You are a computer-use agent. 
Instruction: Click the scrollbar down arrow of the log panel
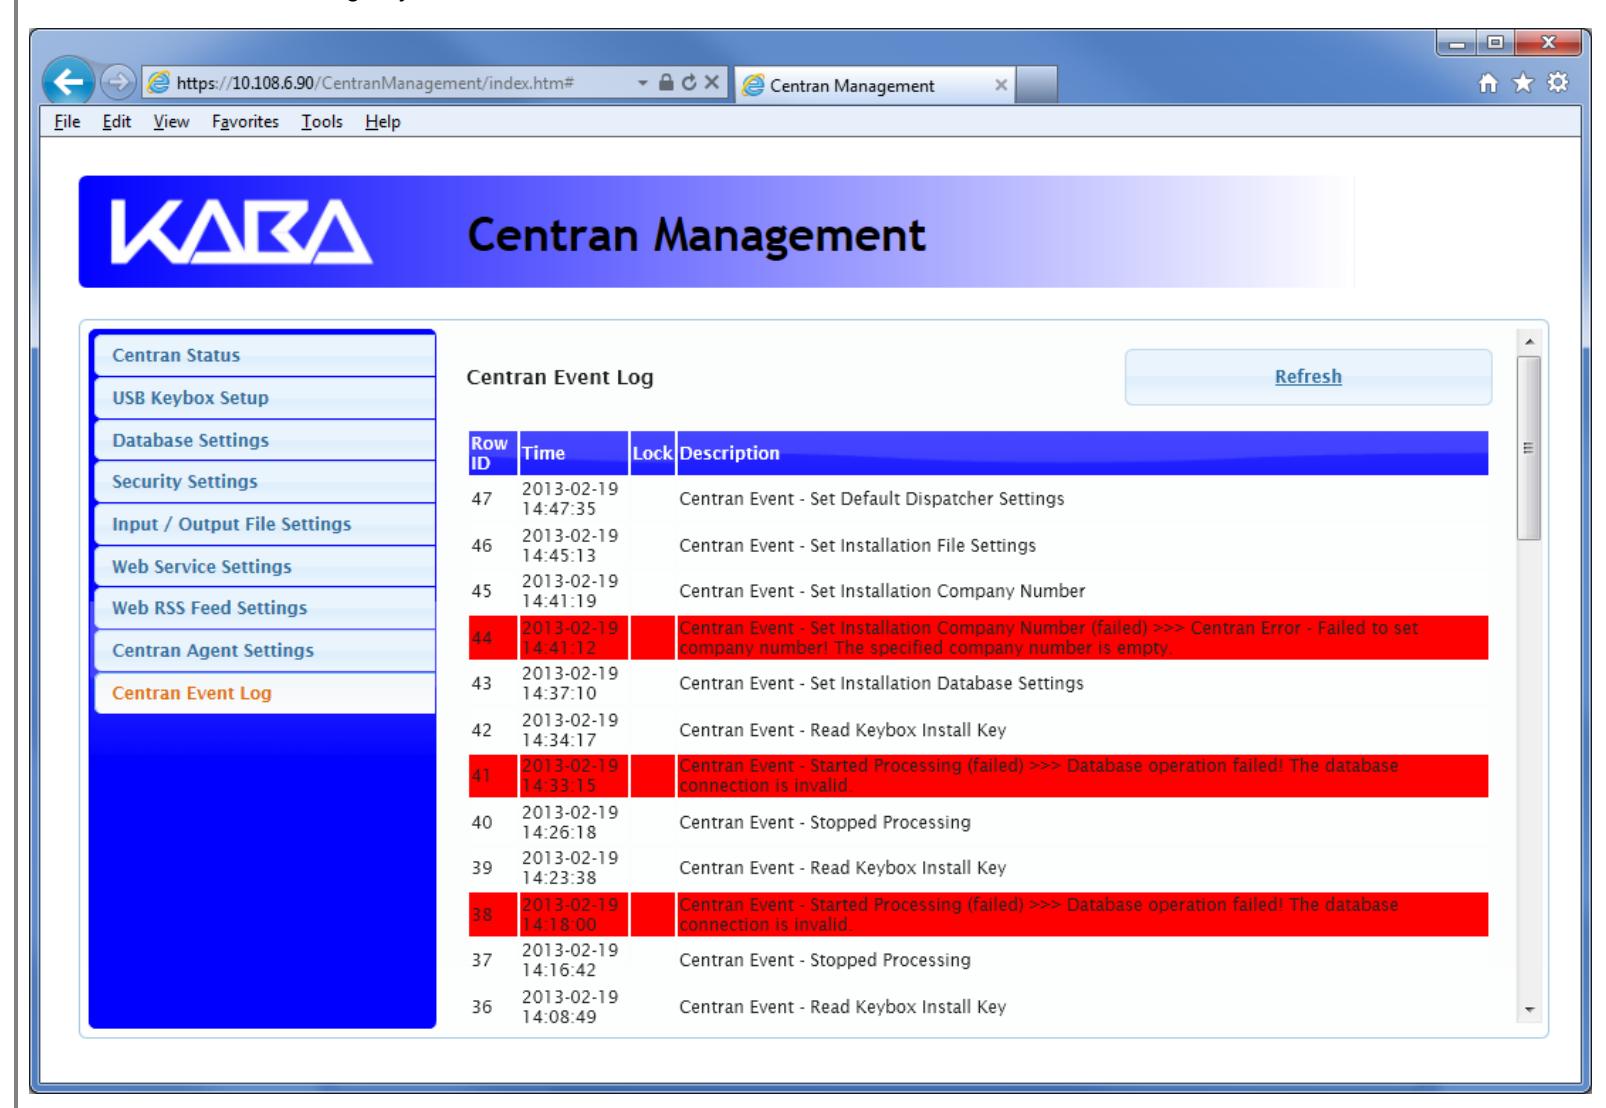(x=1528, y=1010)
